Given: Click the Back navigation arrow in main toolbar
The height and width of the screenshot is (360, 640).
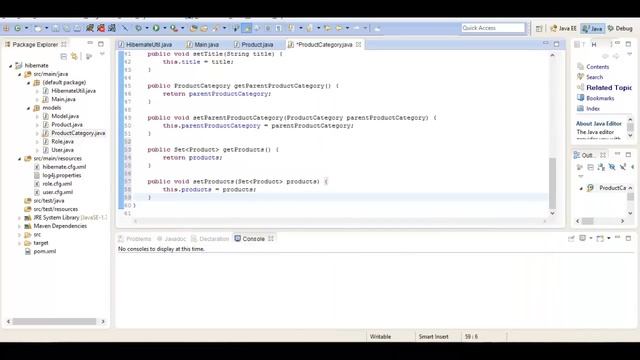Looking at the screenshot, I should coord(338,28).
